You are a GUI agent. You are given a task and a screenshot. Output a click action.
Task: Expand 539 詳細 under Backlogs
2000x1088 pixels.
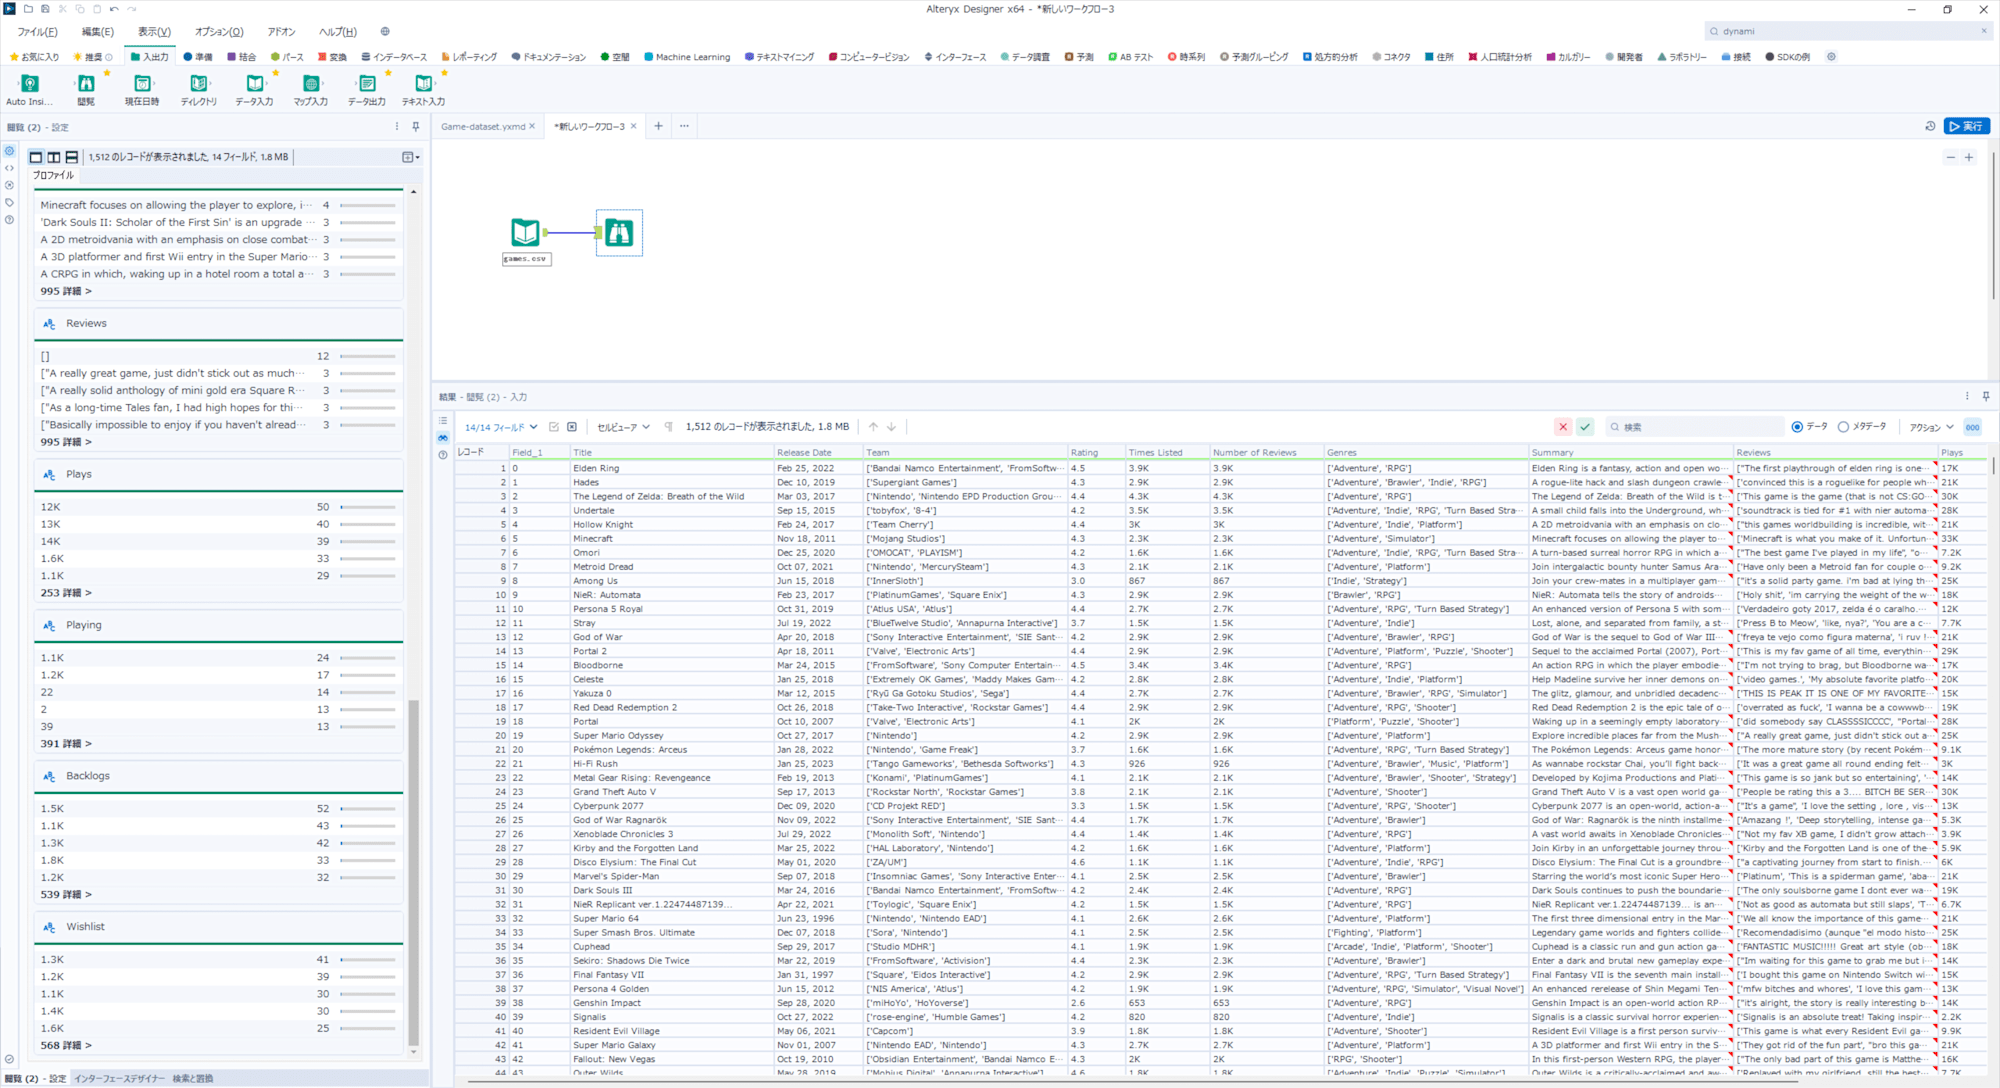[66, 895]
